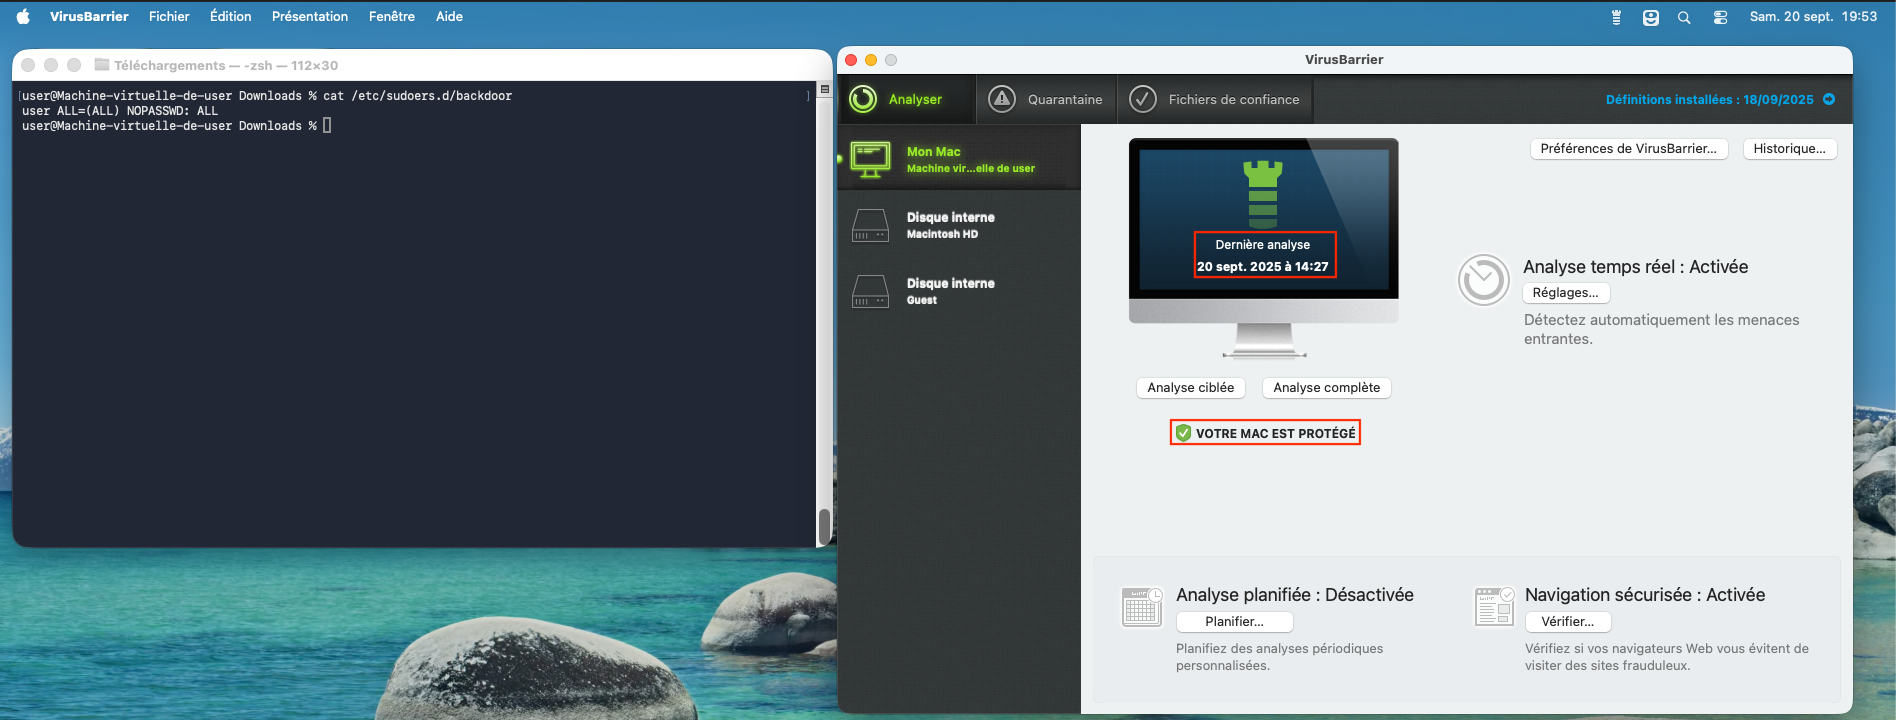Click the Analyse ciblée button
The width and height of the screenshot is (1896, 720).
[1190, 388]
